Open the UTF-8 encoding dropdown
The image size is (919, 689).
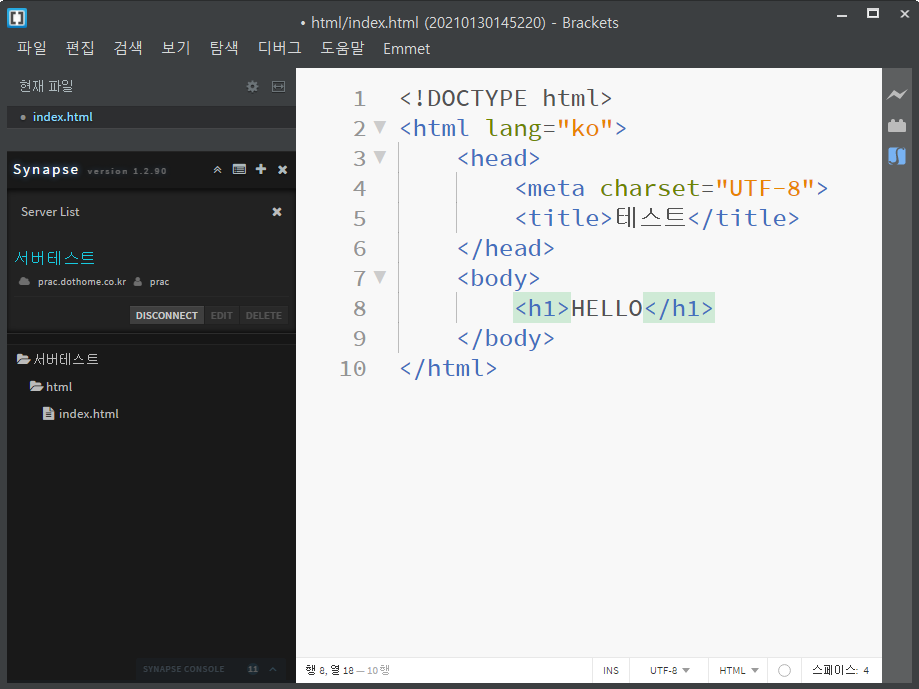pos(669,670)
